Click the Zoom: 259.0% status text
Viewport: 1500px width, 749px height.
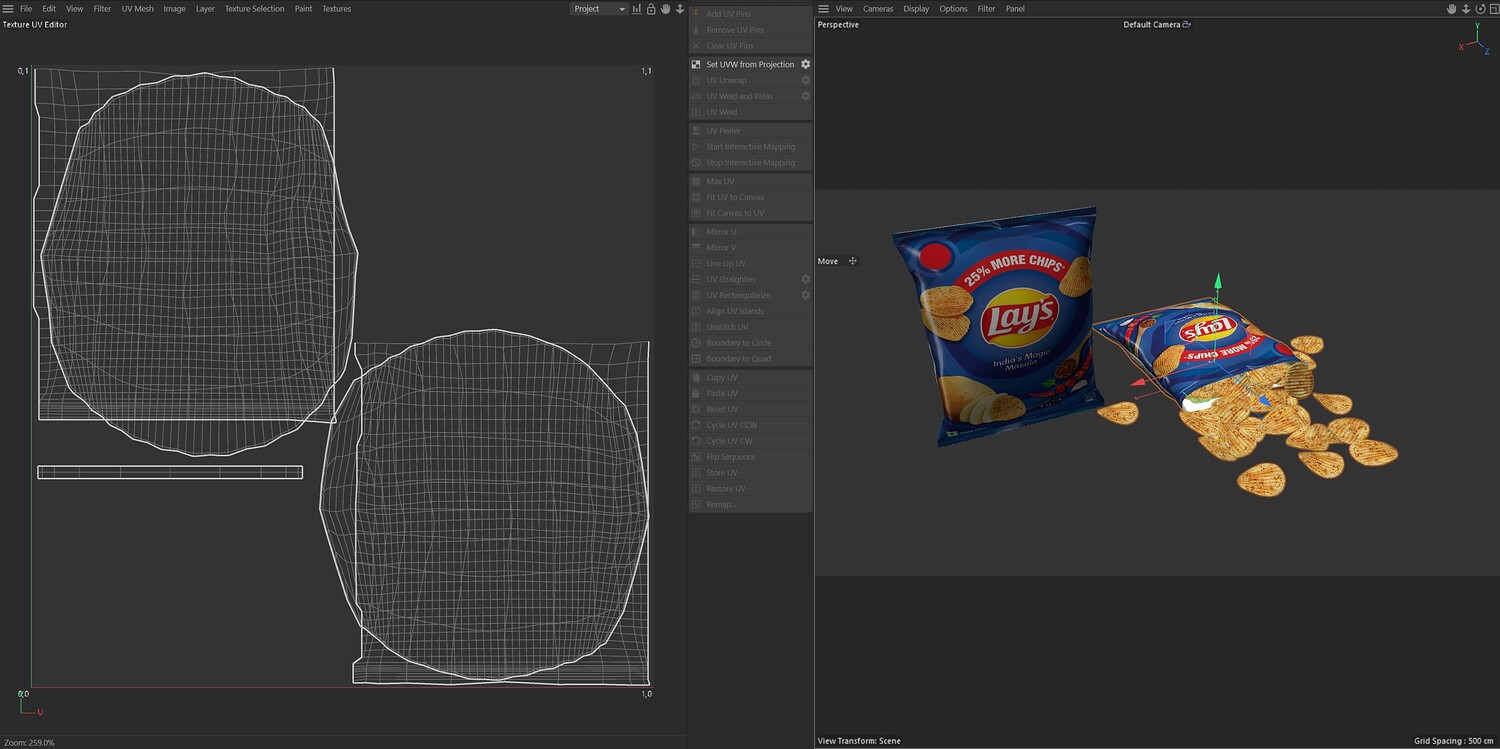pos(29,742)
